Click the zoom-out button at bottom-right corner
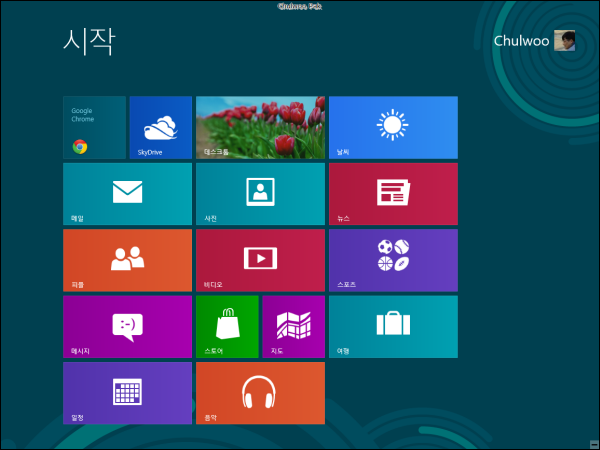This screenshot has width=600, height=450. [x=594, y=444]
